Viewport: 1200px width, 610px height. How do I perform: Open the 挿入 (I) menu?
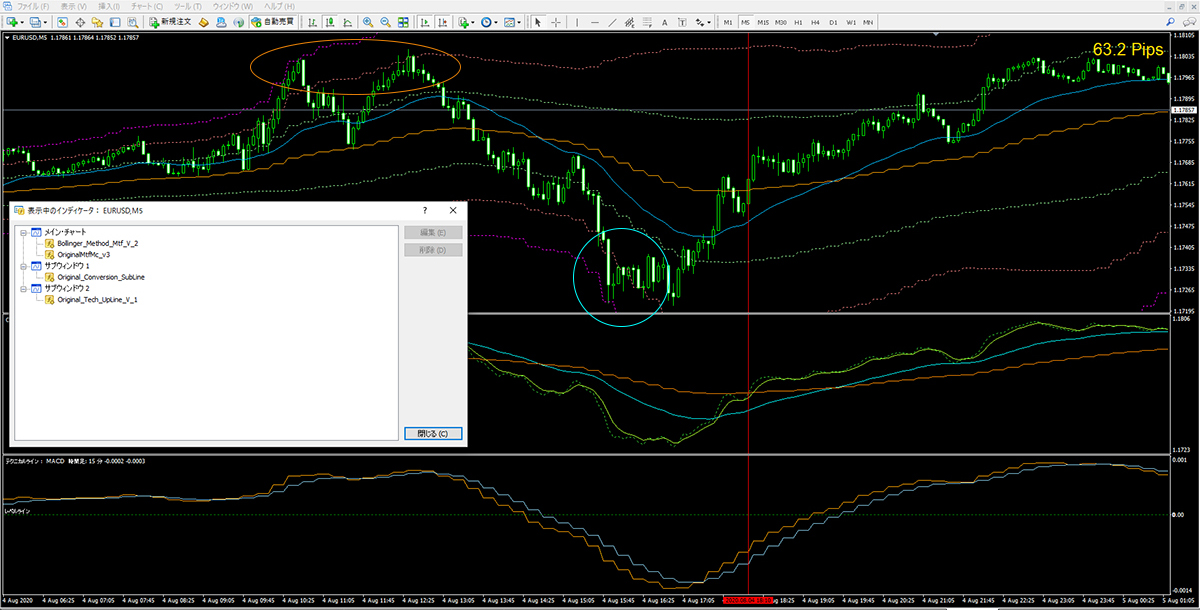click(x=107, y=6)
